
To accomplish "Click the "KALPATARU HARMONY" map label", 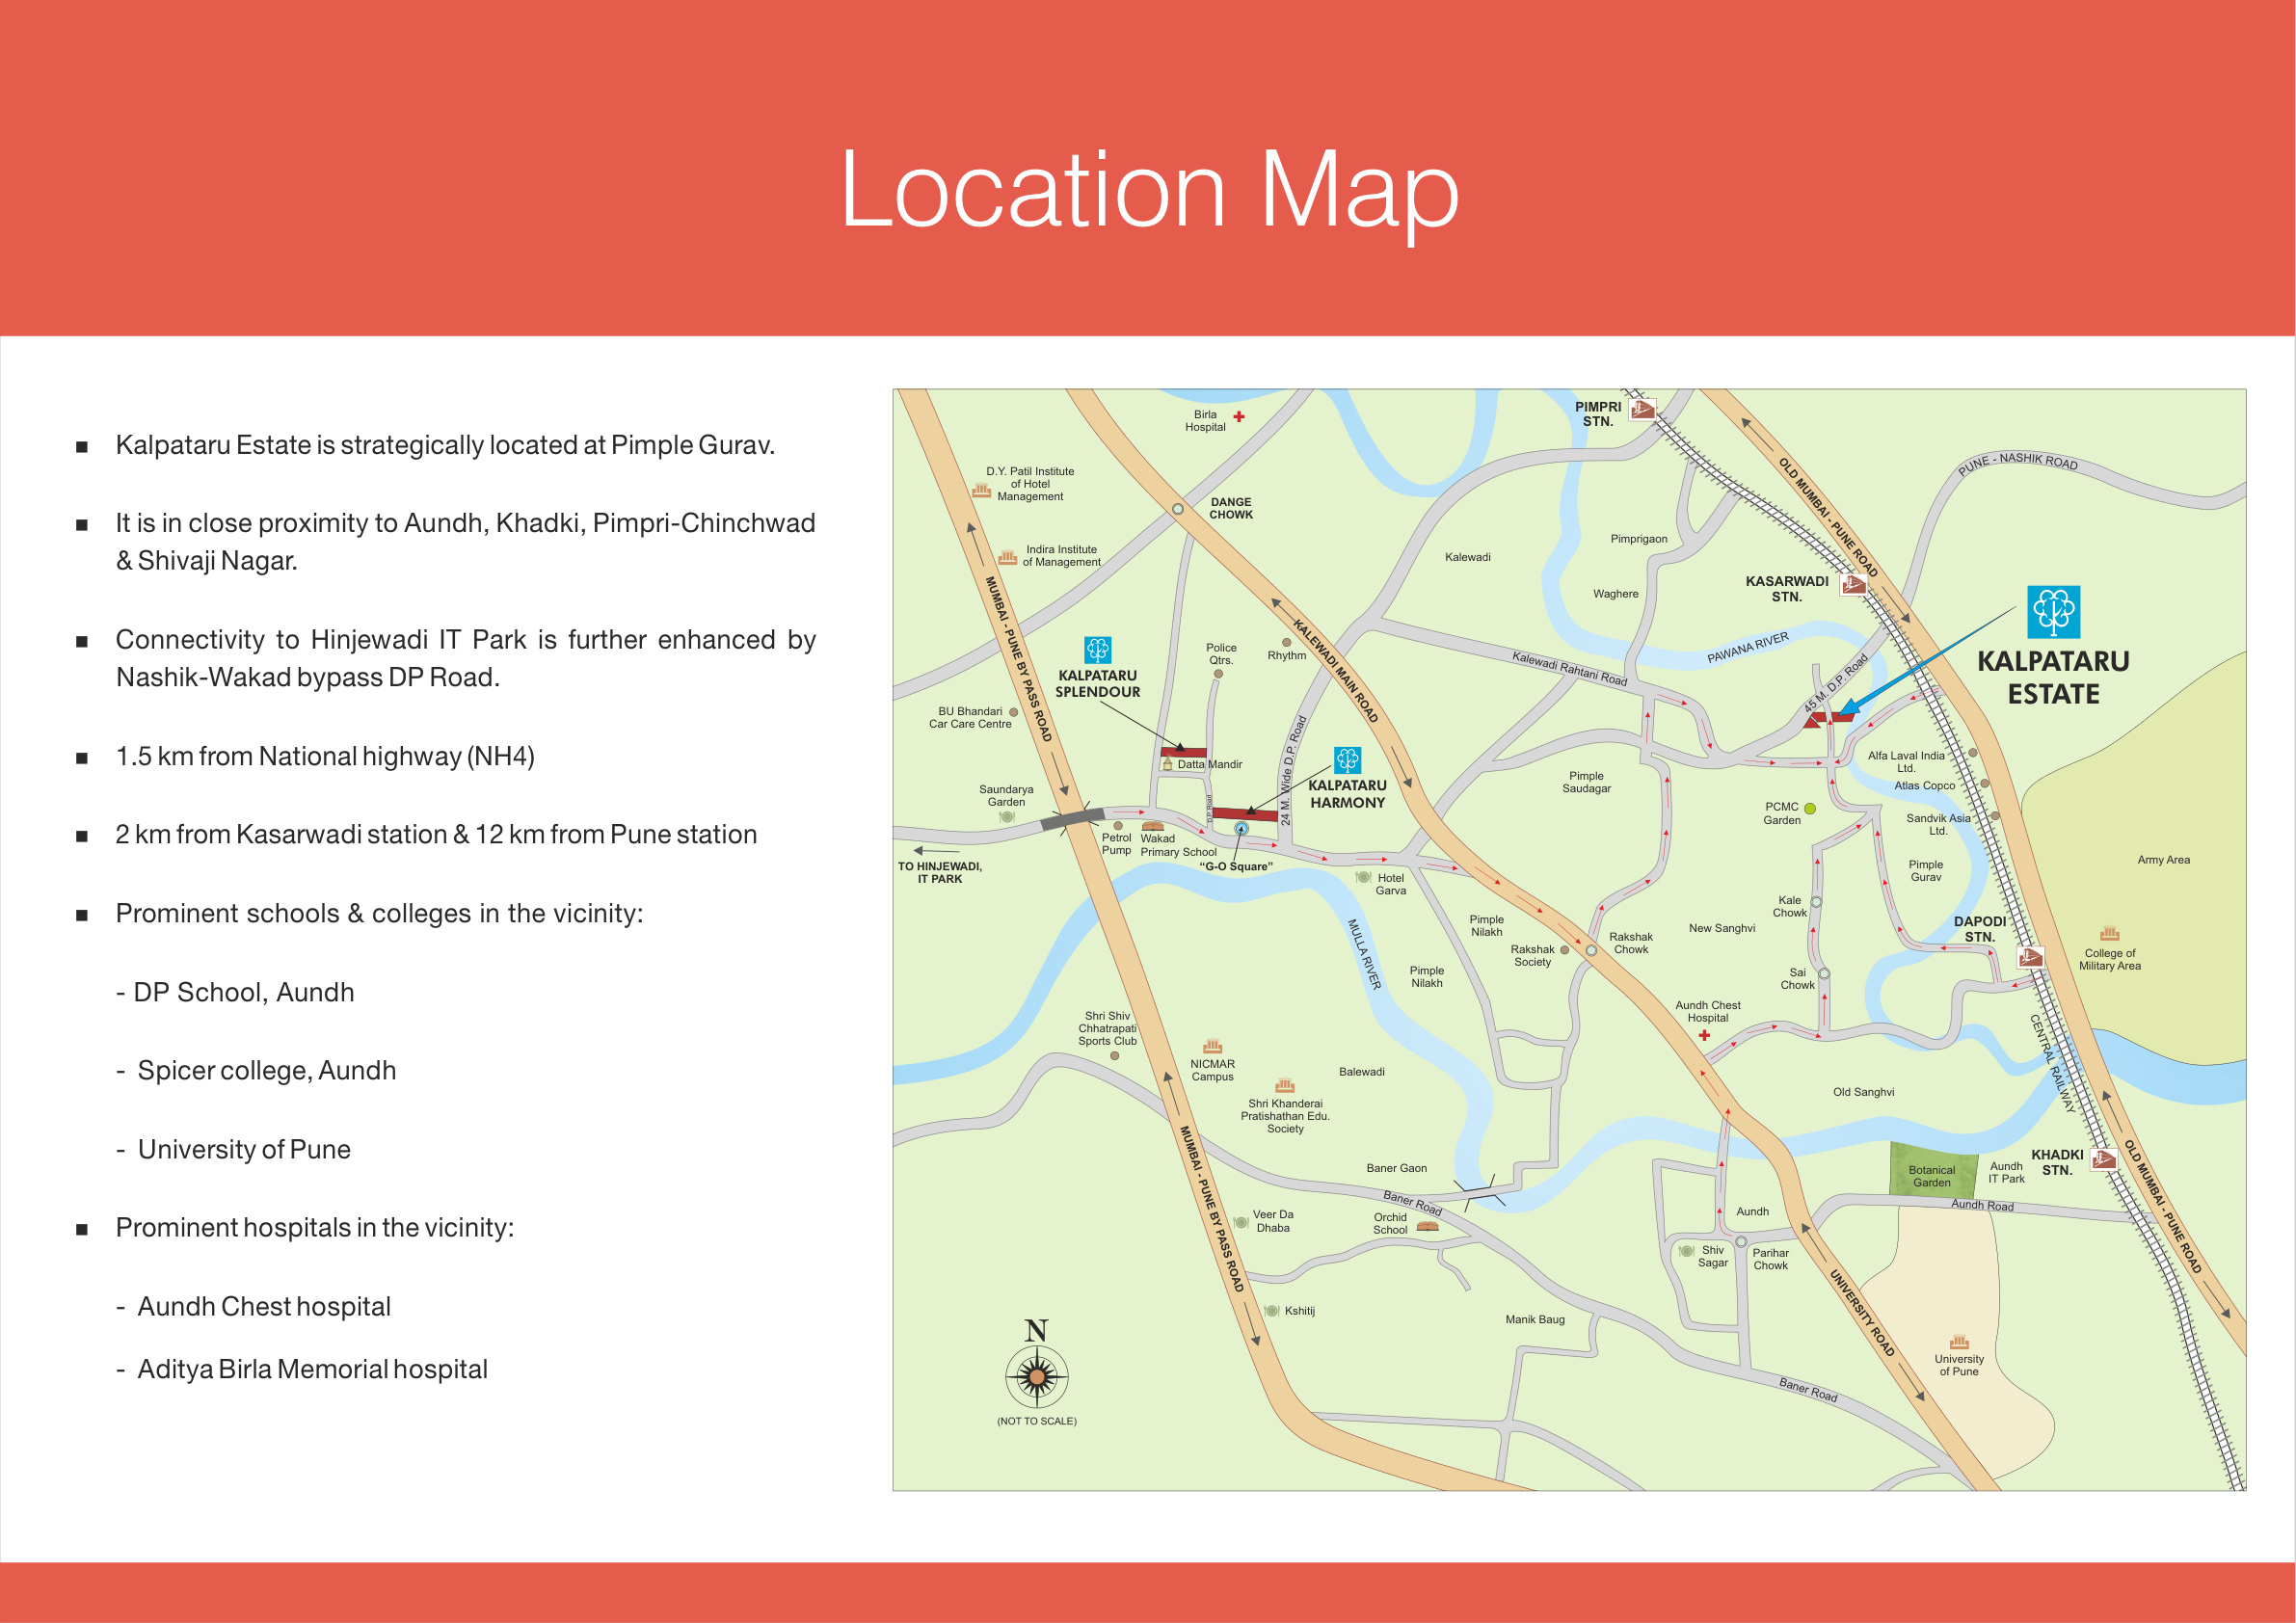I will (1347, 794).
